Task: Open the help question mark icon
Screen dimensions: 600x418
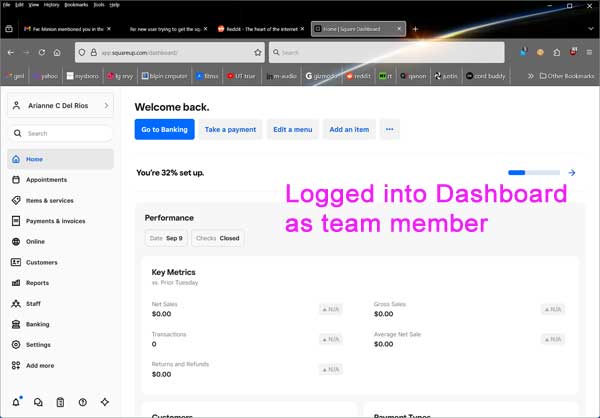Action: point(83,402)
